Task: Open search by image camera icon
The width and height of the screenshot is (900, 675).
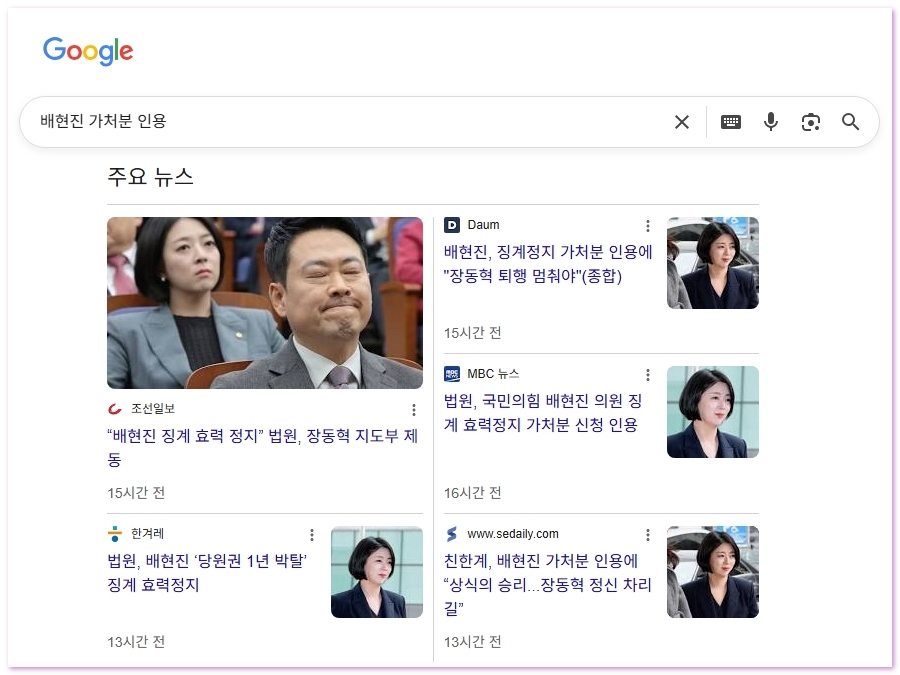Action: (x=810, y=122)
